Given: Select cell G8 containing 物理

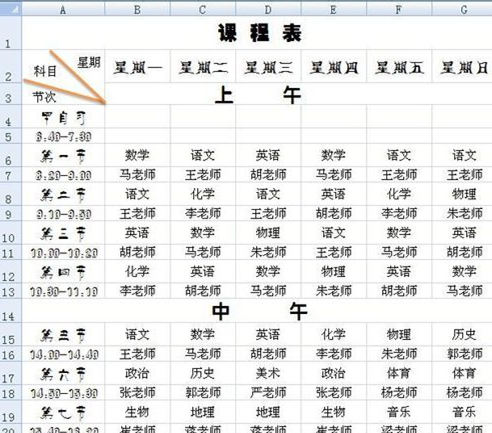Looking at the screenshot, I should [462, 194].
